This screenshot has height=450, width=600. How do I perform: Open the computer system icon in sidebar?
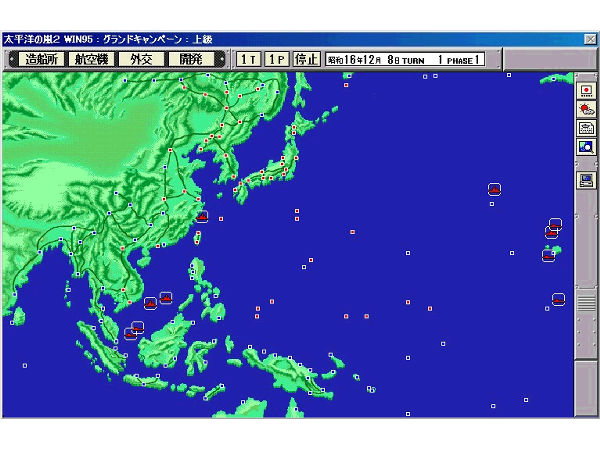click(x=586, y=180)
